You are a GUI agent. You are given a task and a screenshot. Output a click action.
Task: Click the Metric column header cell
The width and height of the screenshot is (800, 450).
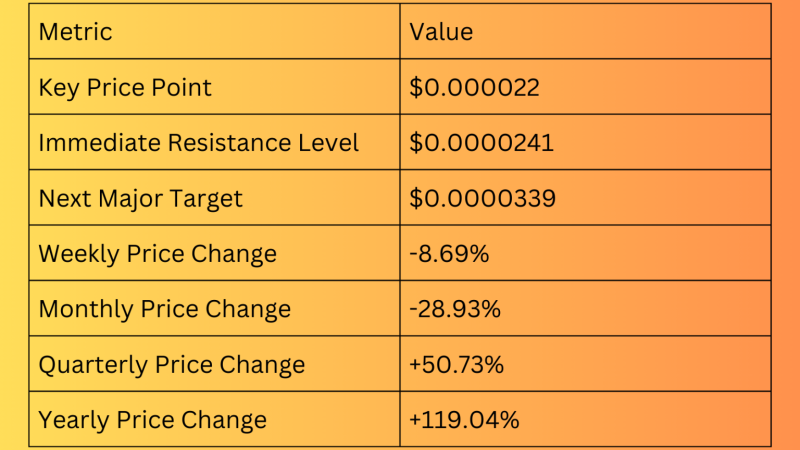pos(76,32)
